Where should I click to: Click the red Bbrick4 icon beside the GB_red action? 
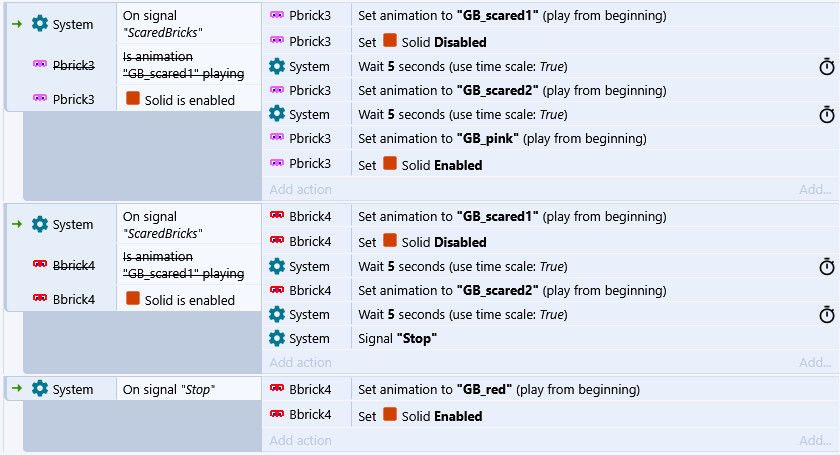coord(277,389)
